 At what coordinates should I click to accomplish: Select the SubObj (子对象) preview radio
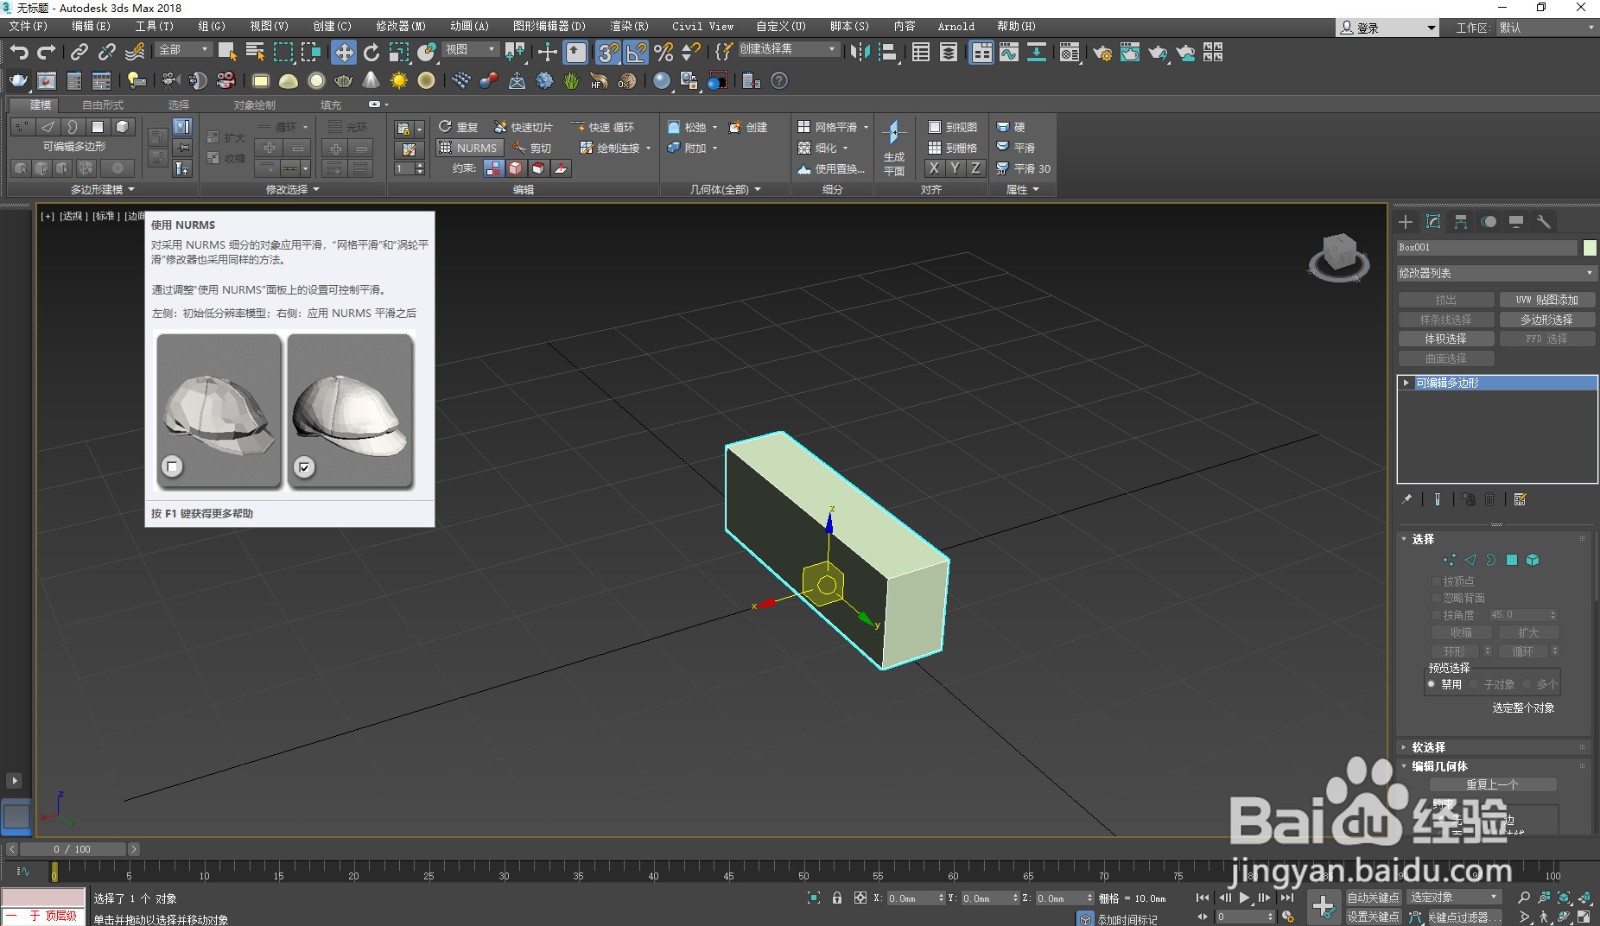(x=1474, y=685)
